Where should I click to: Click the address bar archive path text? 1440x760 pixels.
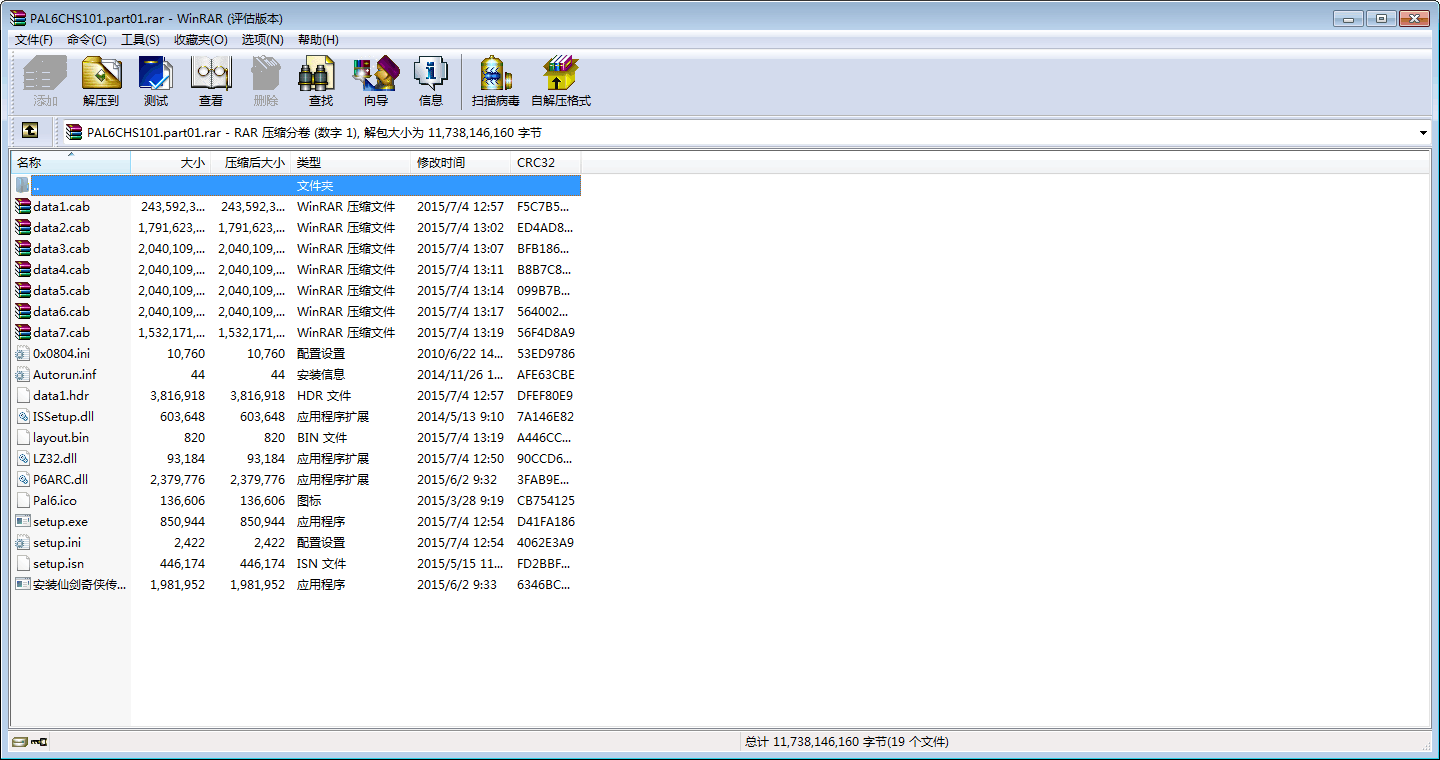click(314, 132)
